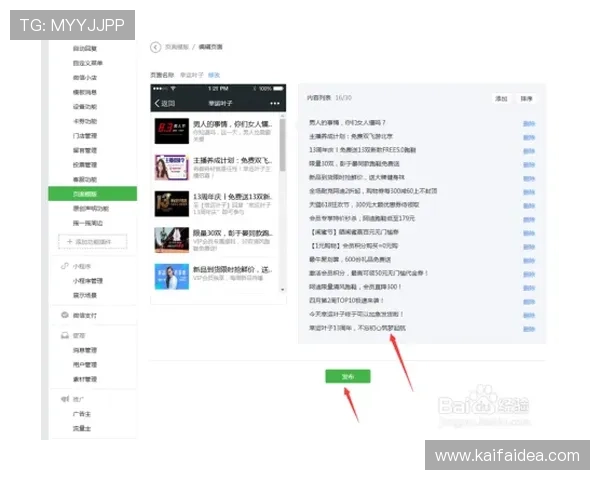
Task: Select the highlighted green 页面模版 item
Action: [x=93, y=194]
